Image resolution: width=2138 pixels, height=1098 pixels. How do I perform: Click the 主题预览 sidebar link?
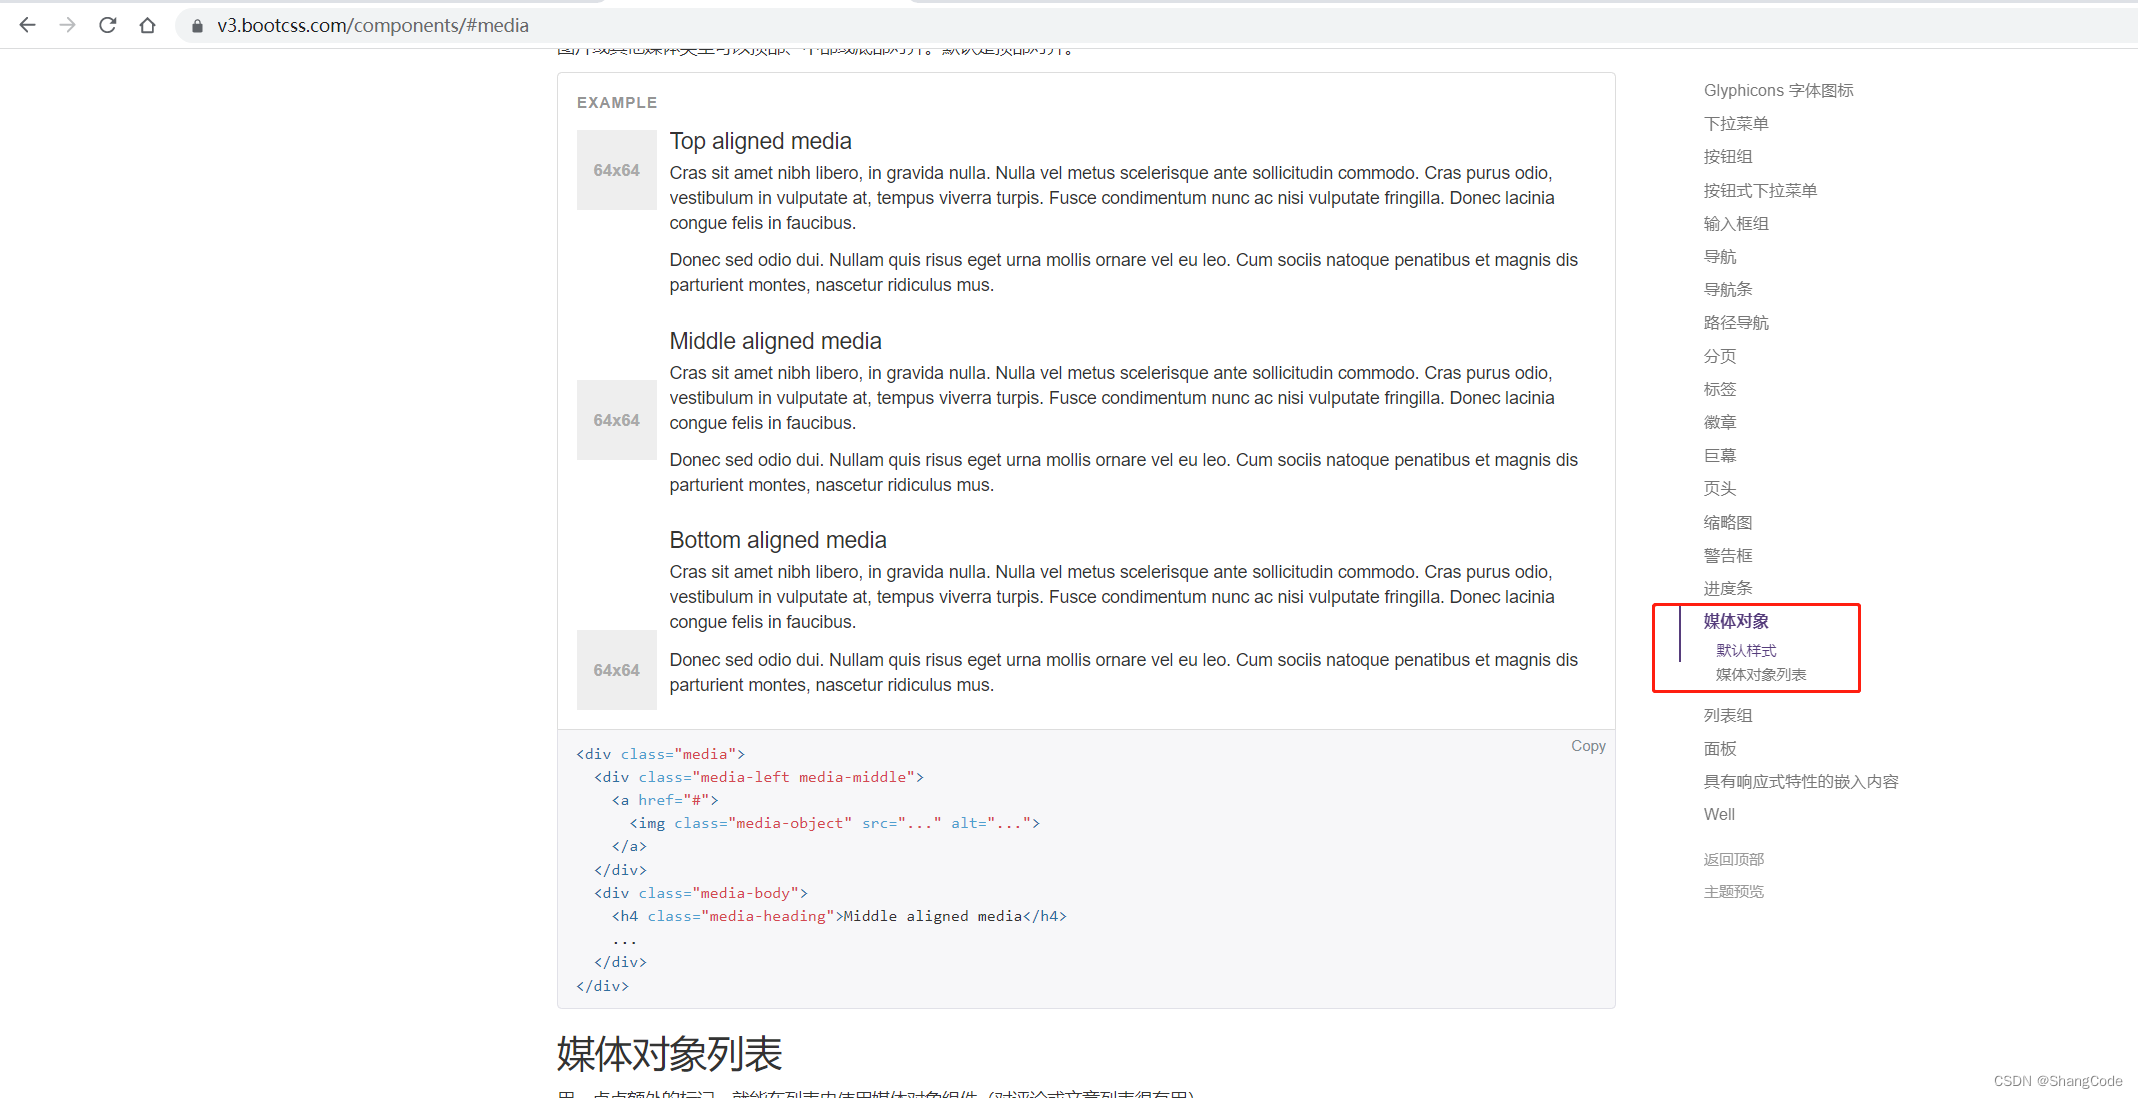coord(1733,892)
